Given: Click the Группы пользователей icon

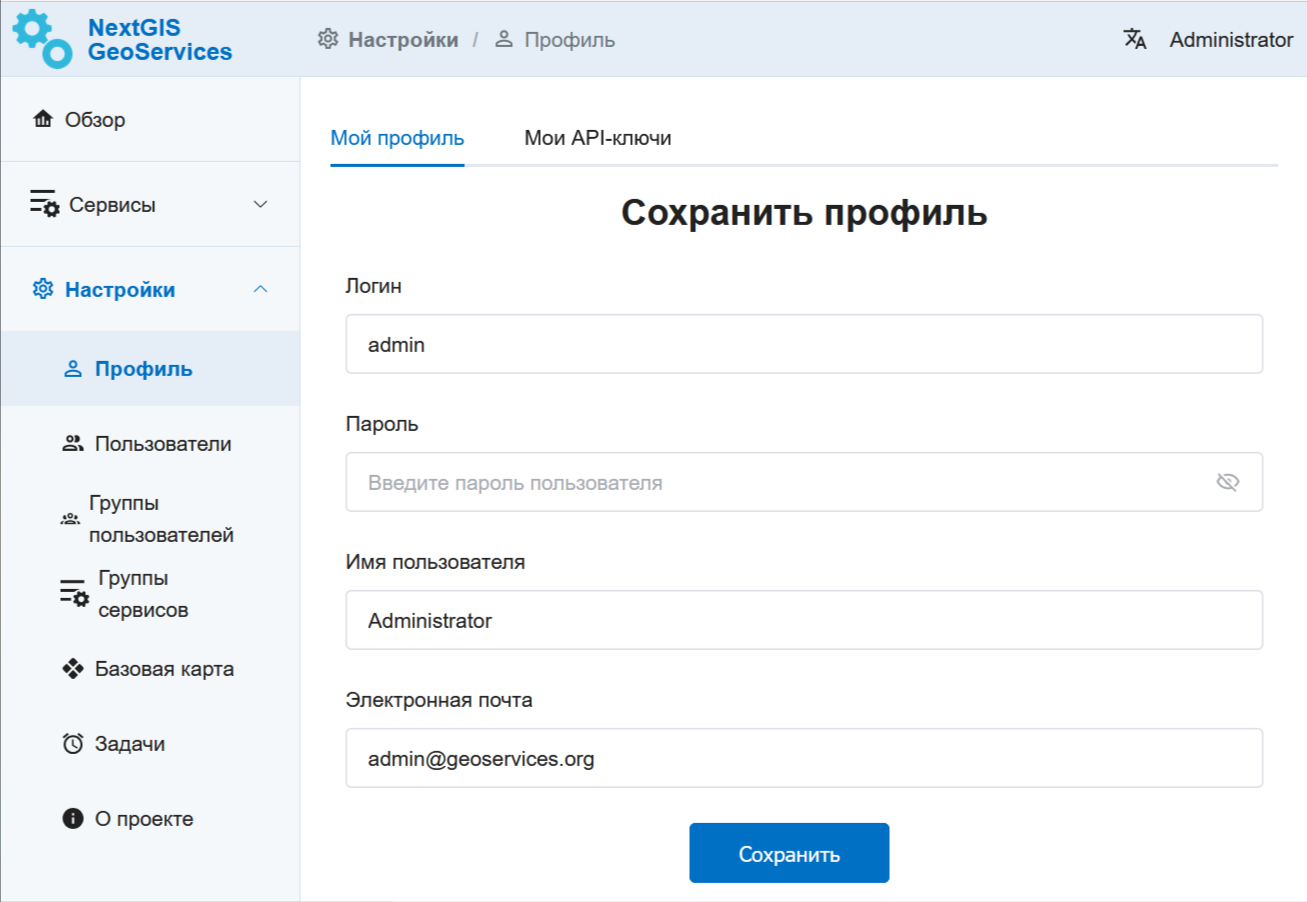Looking at the screenshot, I should pos(70,519).
